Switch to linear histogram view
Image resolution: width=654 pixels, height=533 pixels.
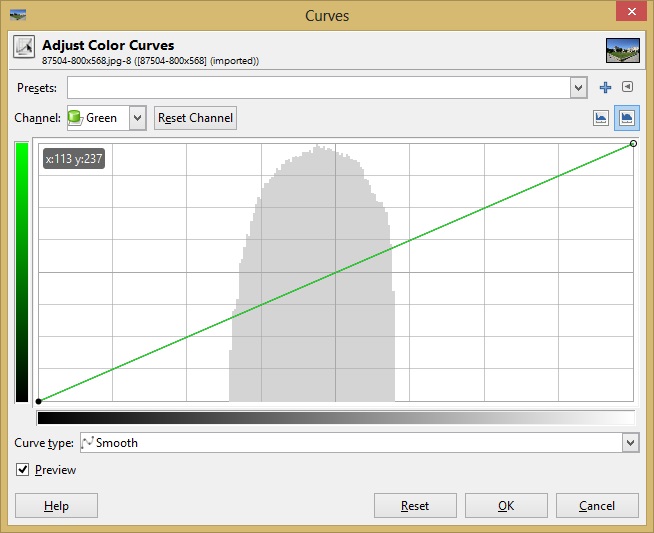[x=601, y=118]
